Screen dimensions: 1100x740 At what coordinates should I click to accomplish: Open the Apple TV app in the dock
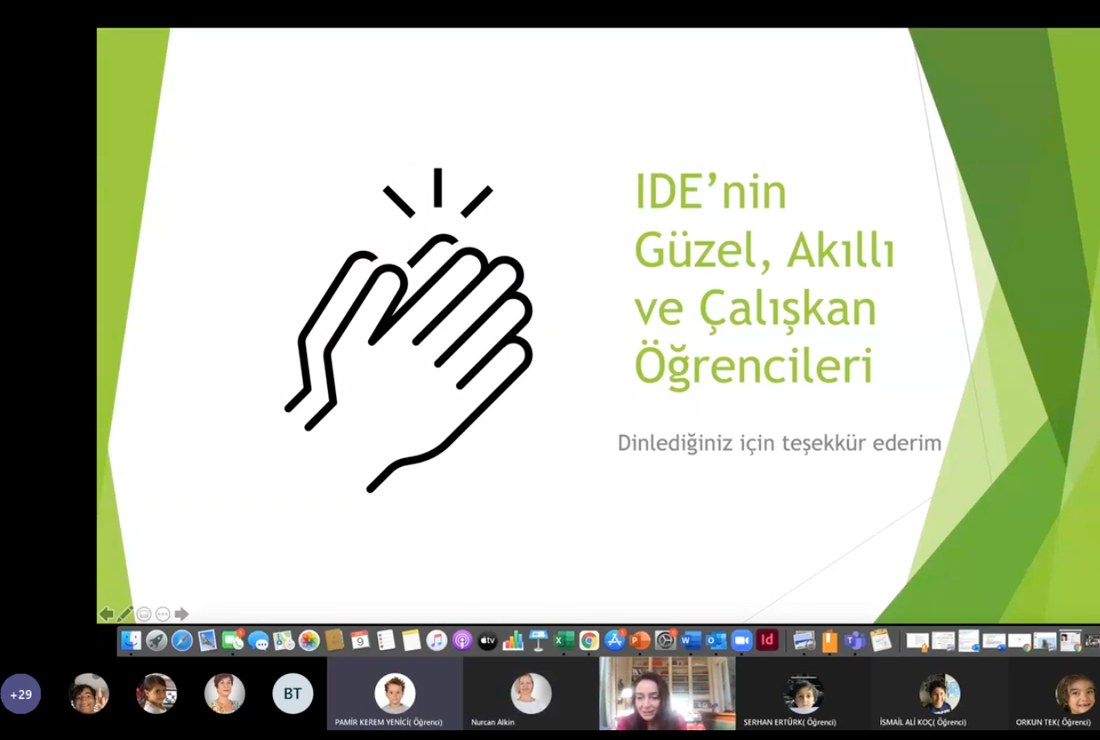[488, 640]
